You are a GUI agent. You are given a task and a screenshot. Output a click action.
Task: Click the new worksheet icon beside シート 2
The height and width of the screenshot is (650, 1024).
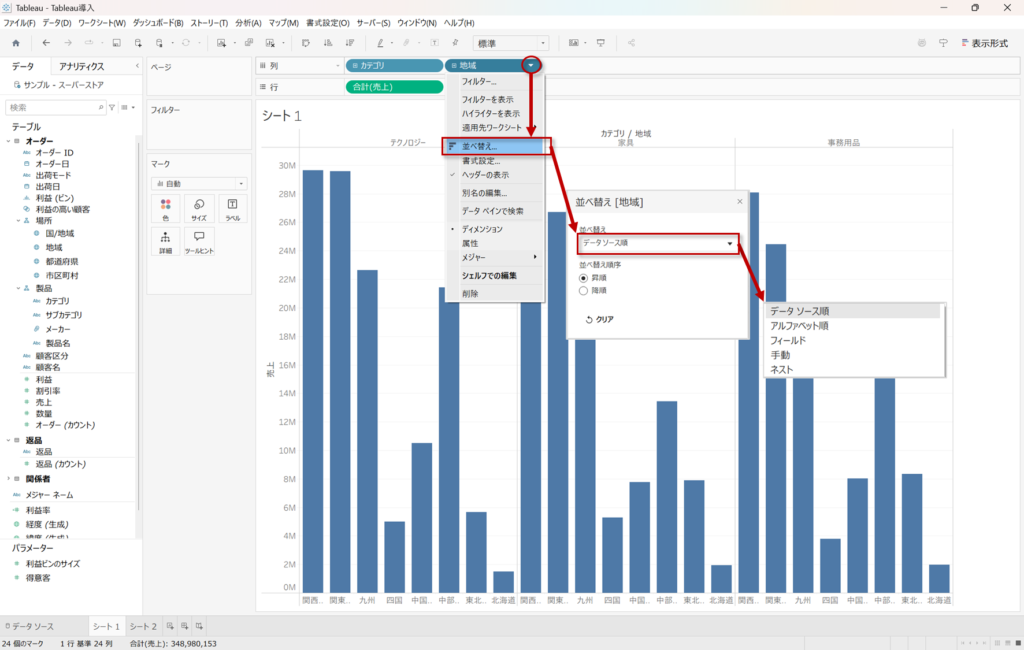click(170, 626)
